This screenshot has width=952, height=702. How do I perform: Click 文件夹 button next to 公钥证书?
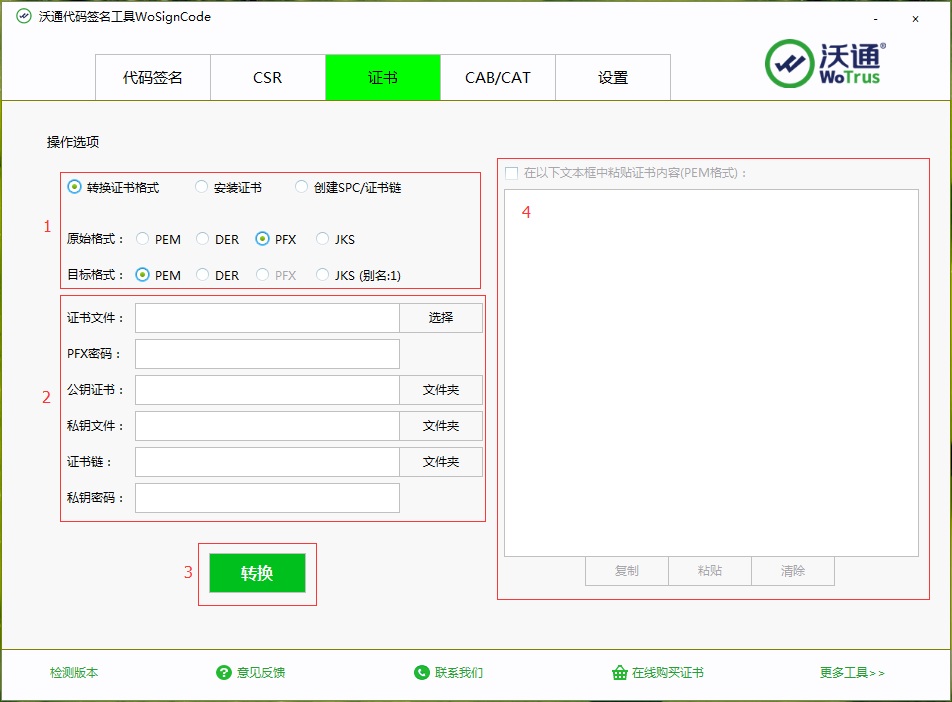440,390
